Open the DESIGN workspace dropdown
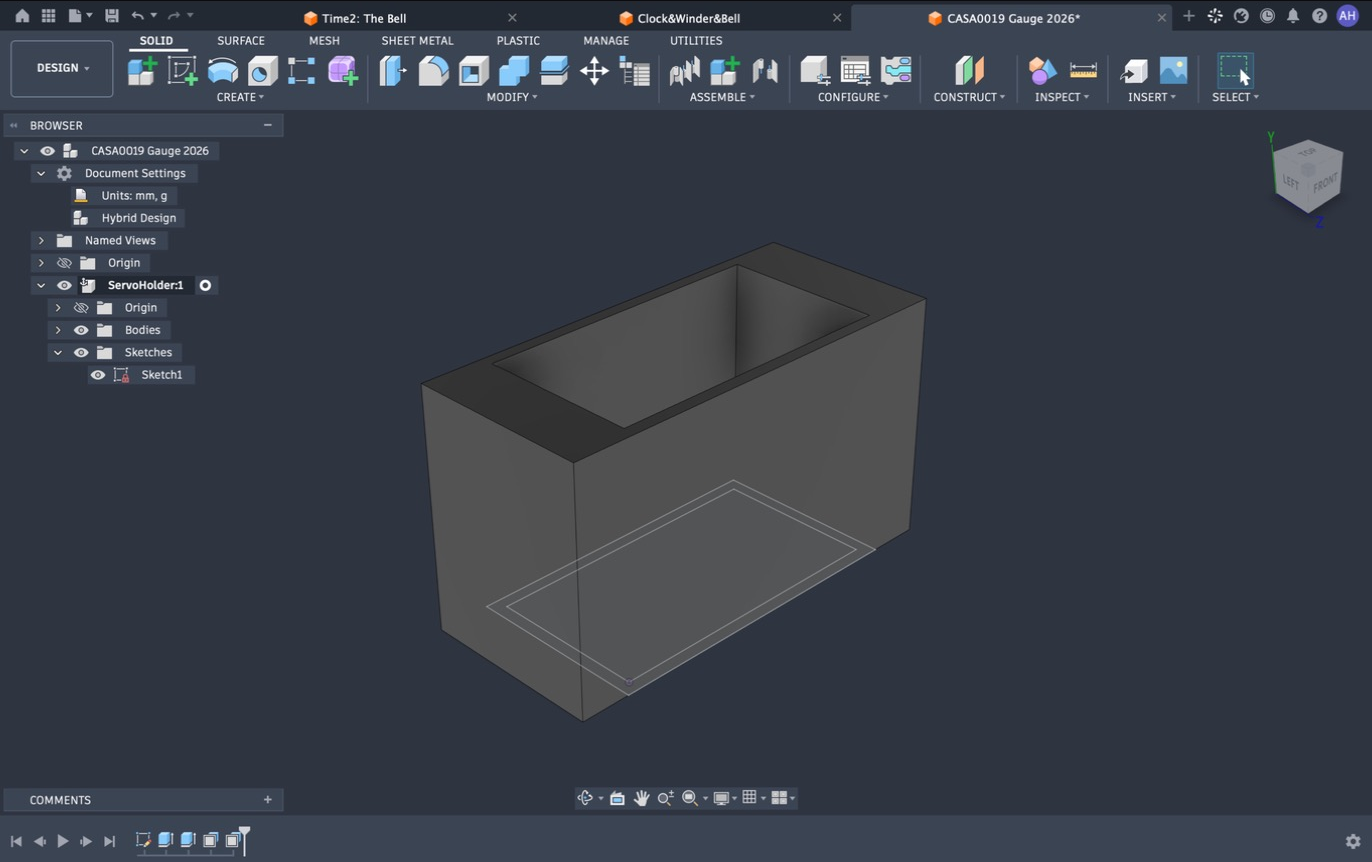Screen dimensions: 1372x862 [62, 68]
